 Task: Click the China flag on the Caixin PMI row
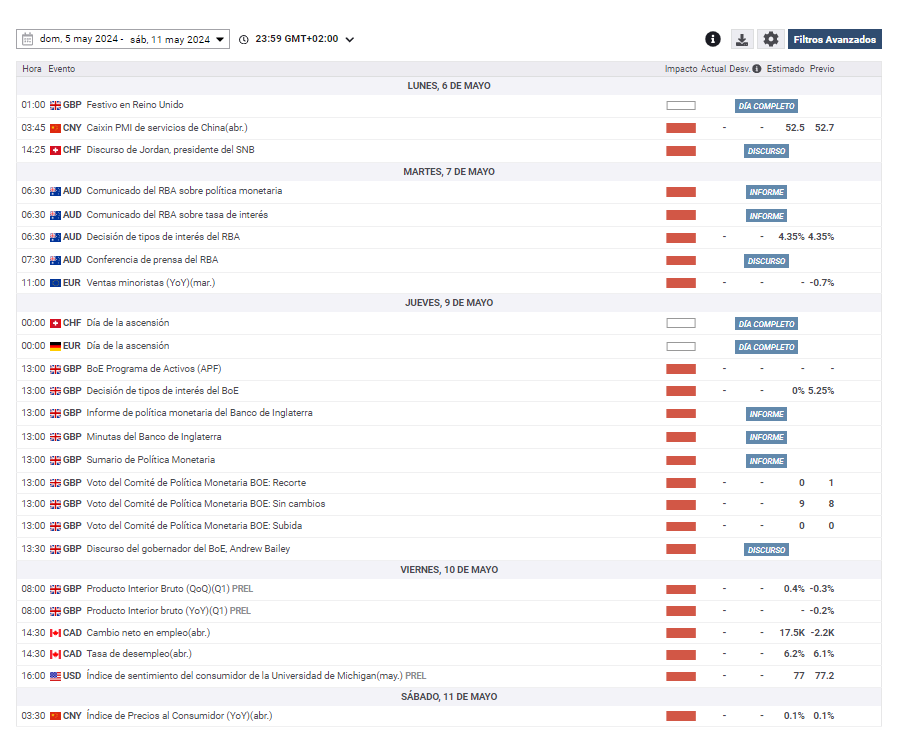[x=56, y=128]
